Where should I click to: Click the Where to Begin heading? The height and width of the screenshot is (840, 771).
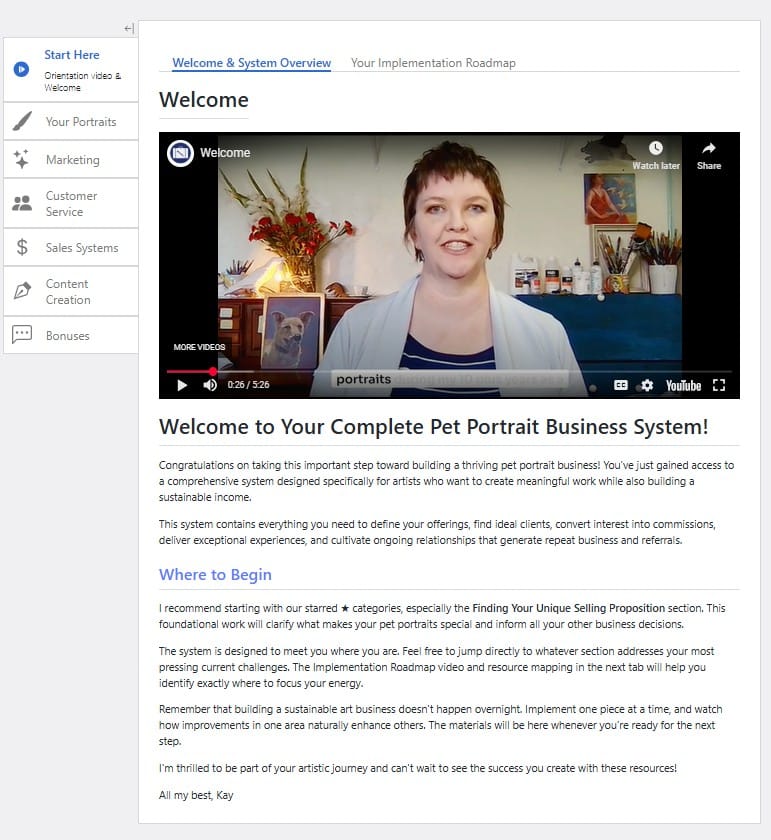pos(215,574)
